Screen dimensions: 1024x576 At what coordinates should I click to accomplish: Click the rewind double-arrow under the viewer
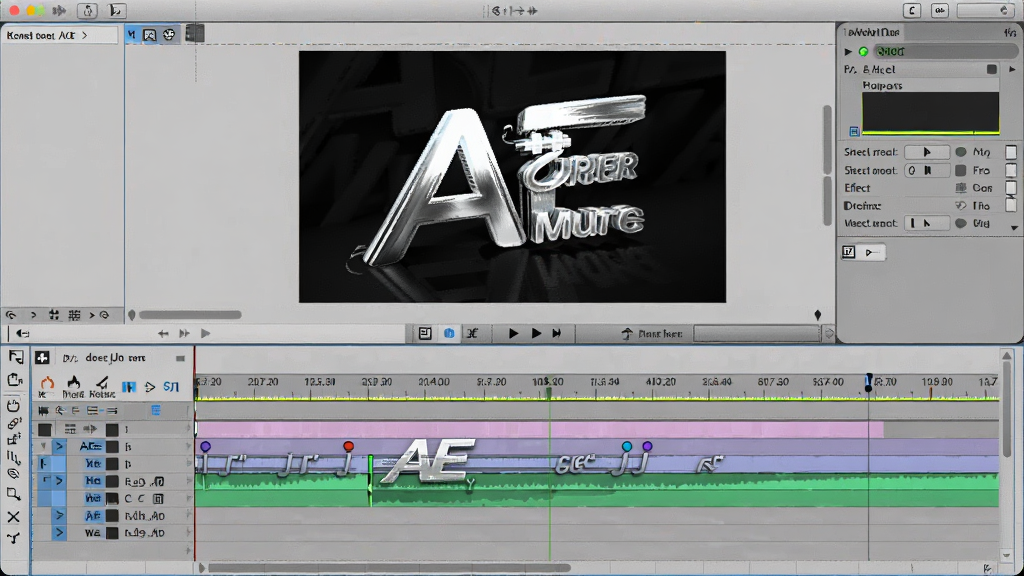pyautogui.click(x=163, y=334)
